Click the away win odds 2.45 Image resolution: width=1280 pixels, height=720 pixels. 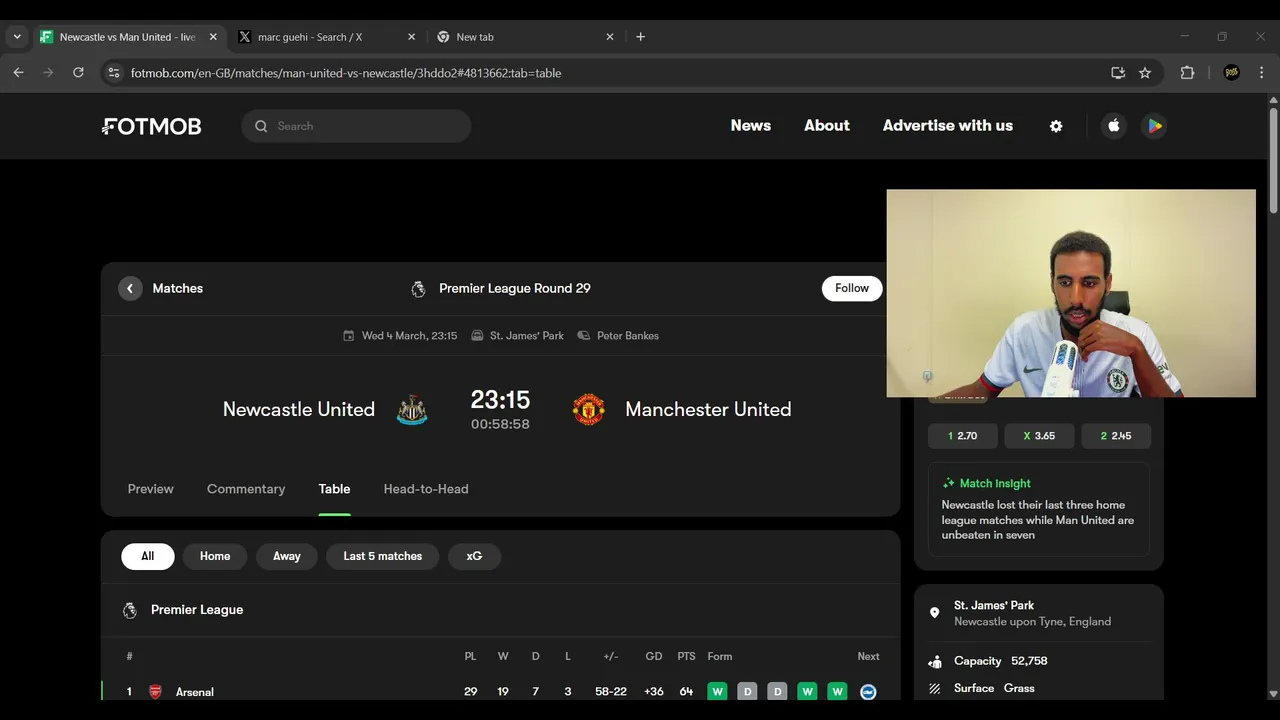click(1116, 436)
